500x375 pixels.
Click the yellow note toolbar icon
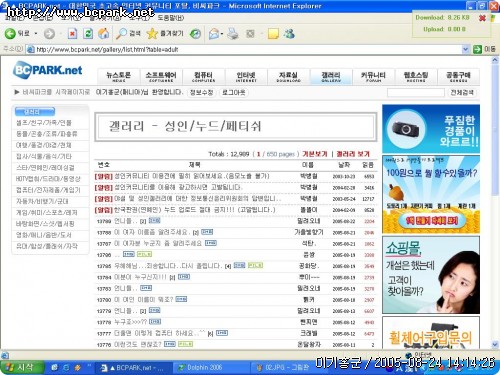point(273,34)
